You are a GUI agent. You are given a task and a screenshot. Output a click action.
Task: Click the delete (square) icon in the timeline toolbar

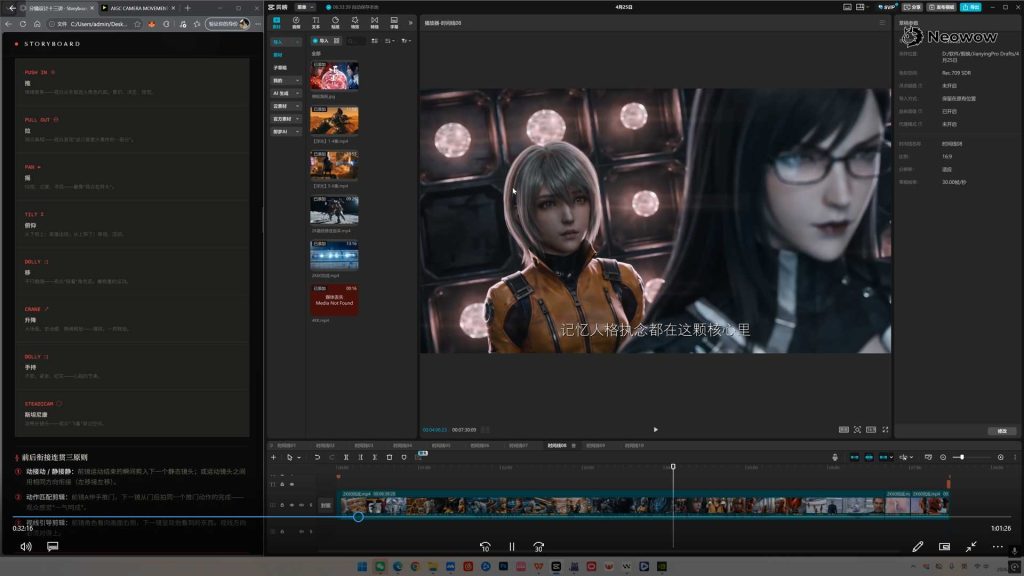pos(389,457)
